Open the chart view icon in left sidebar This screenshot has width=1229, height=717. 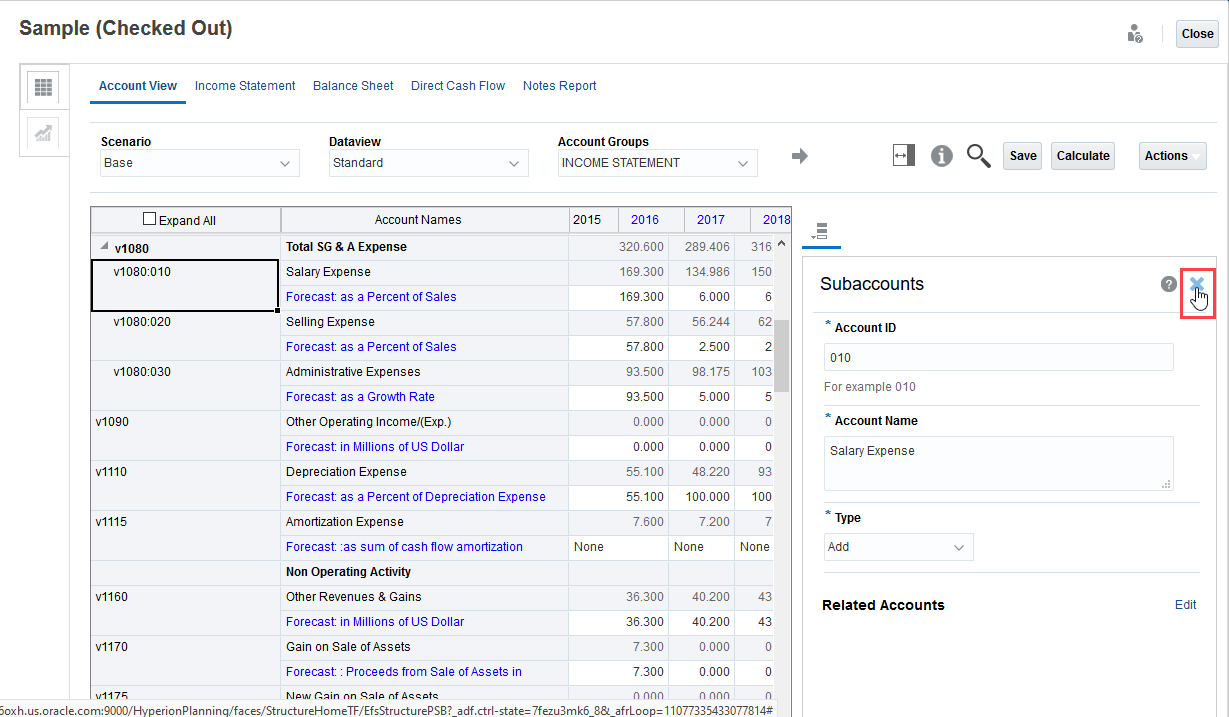point(43,134)
